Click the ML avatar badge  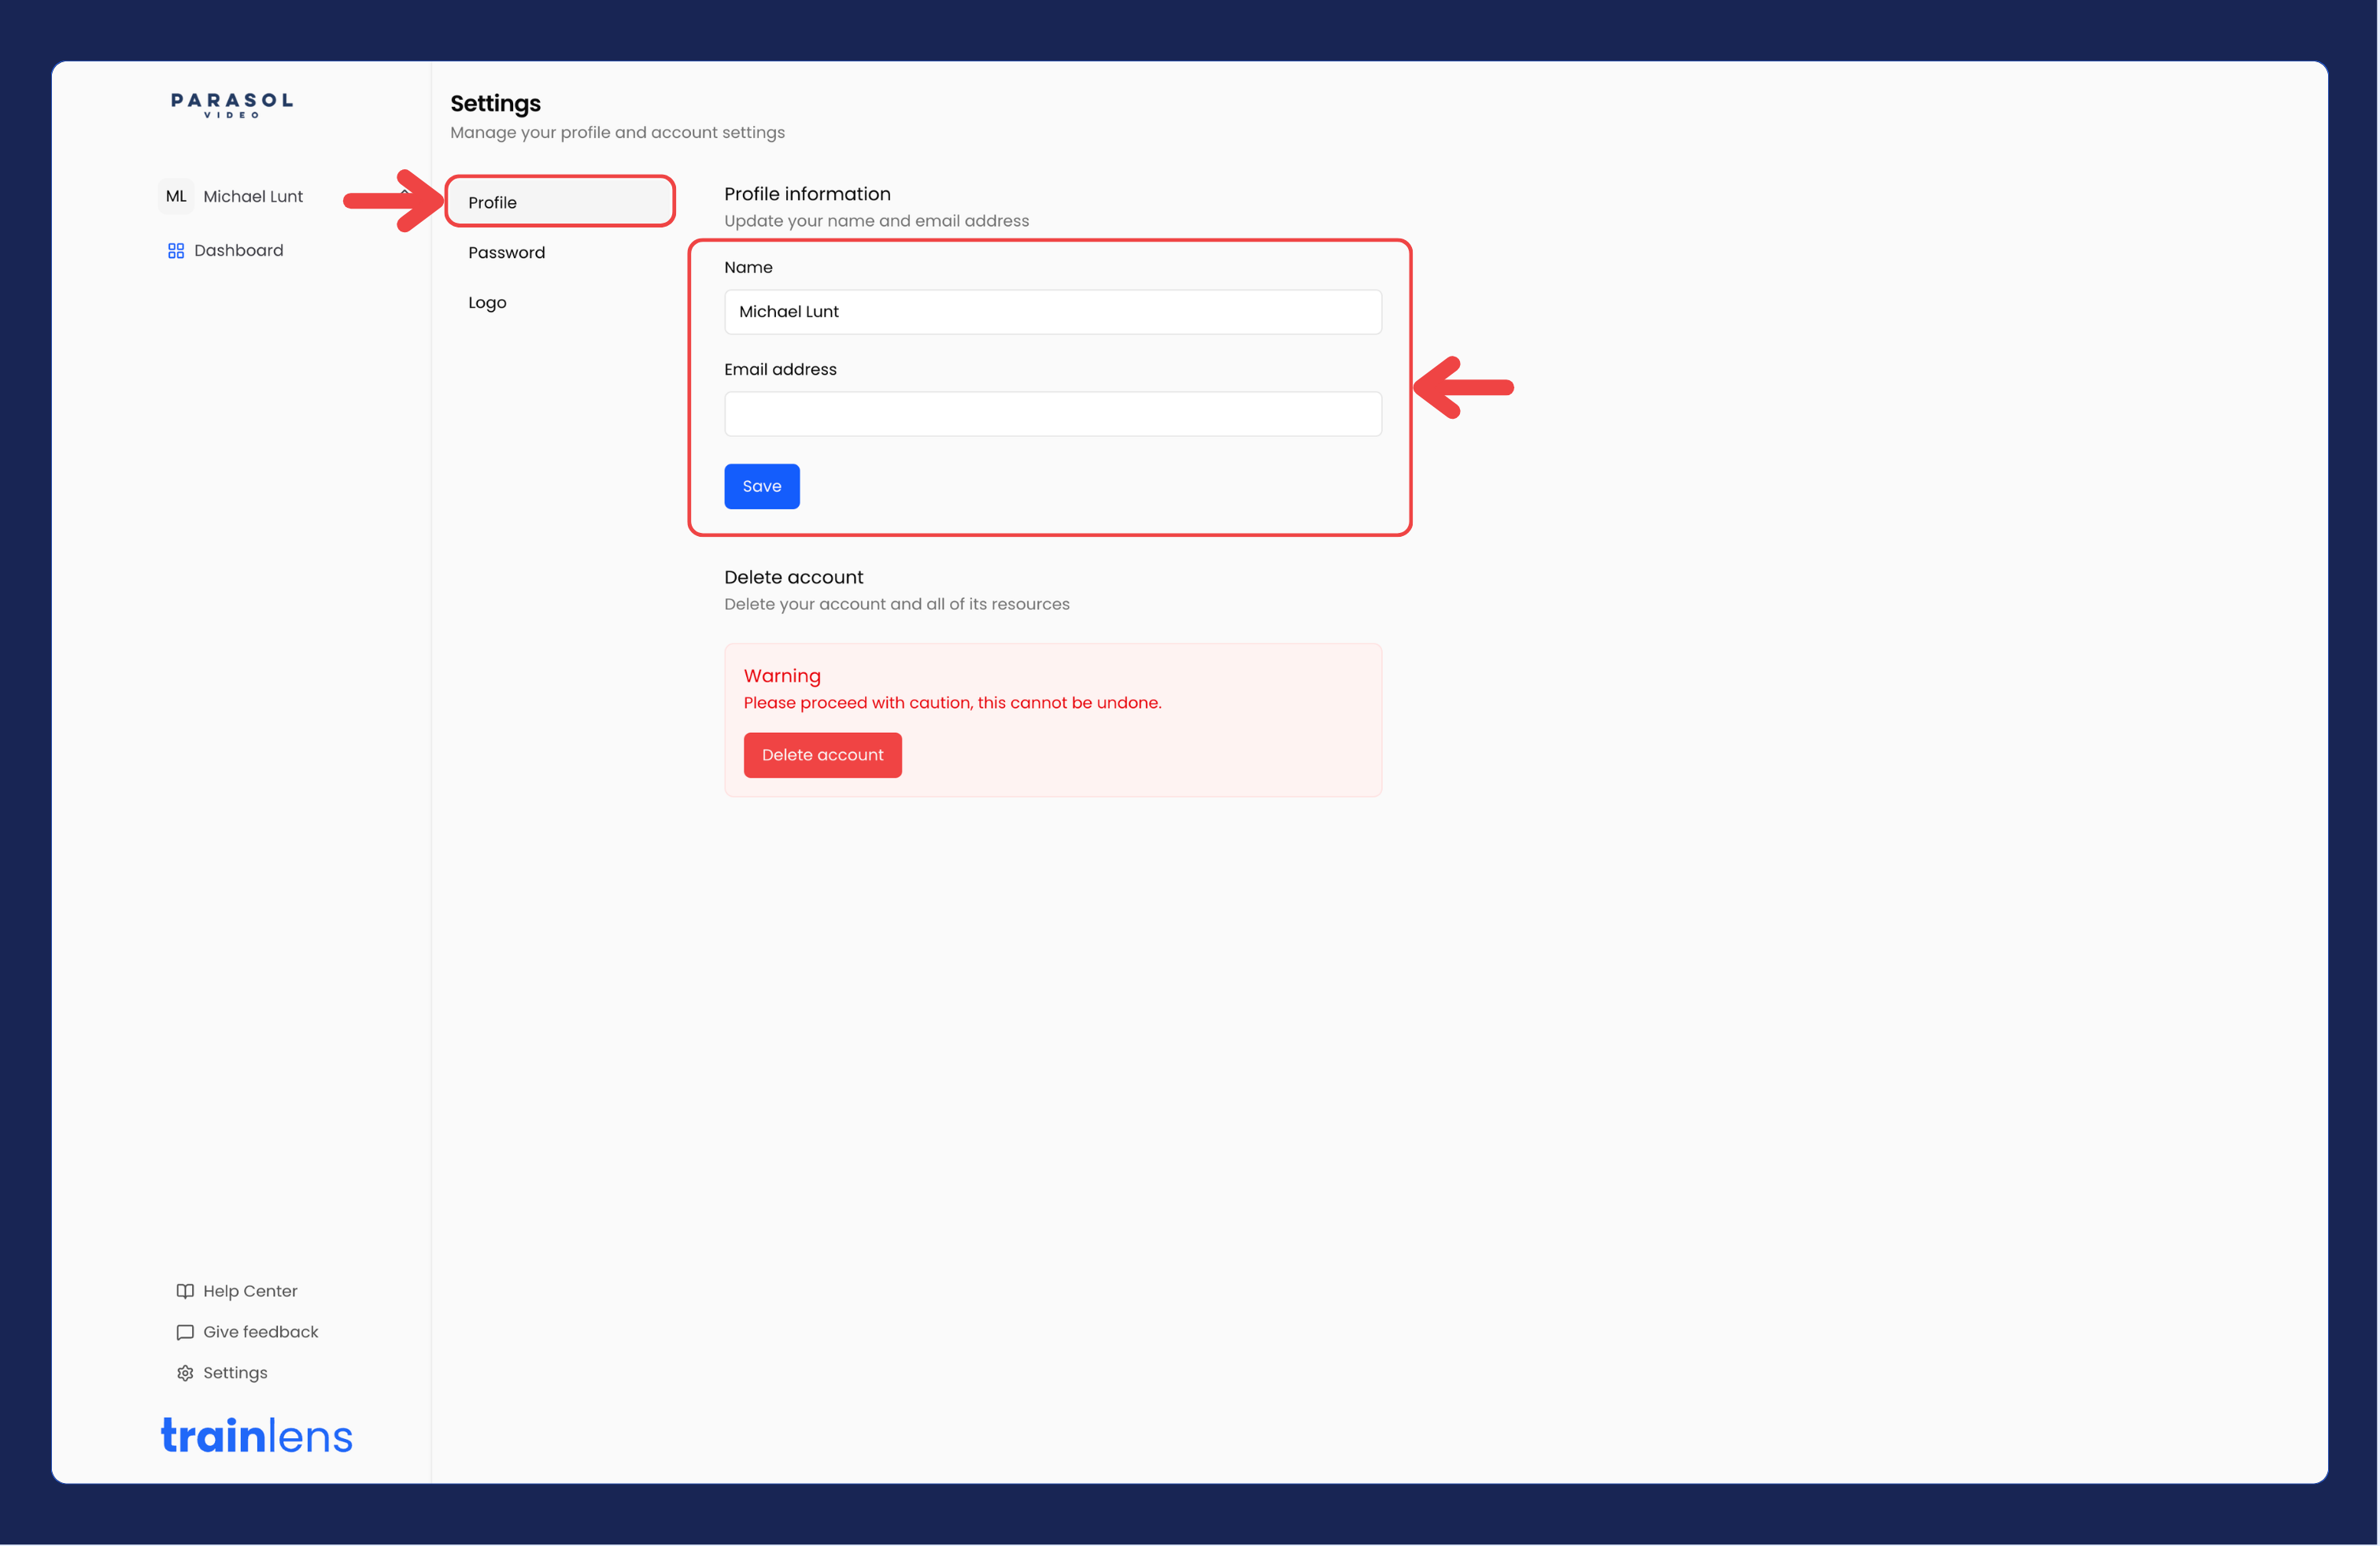click(x=176, y=197)
